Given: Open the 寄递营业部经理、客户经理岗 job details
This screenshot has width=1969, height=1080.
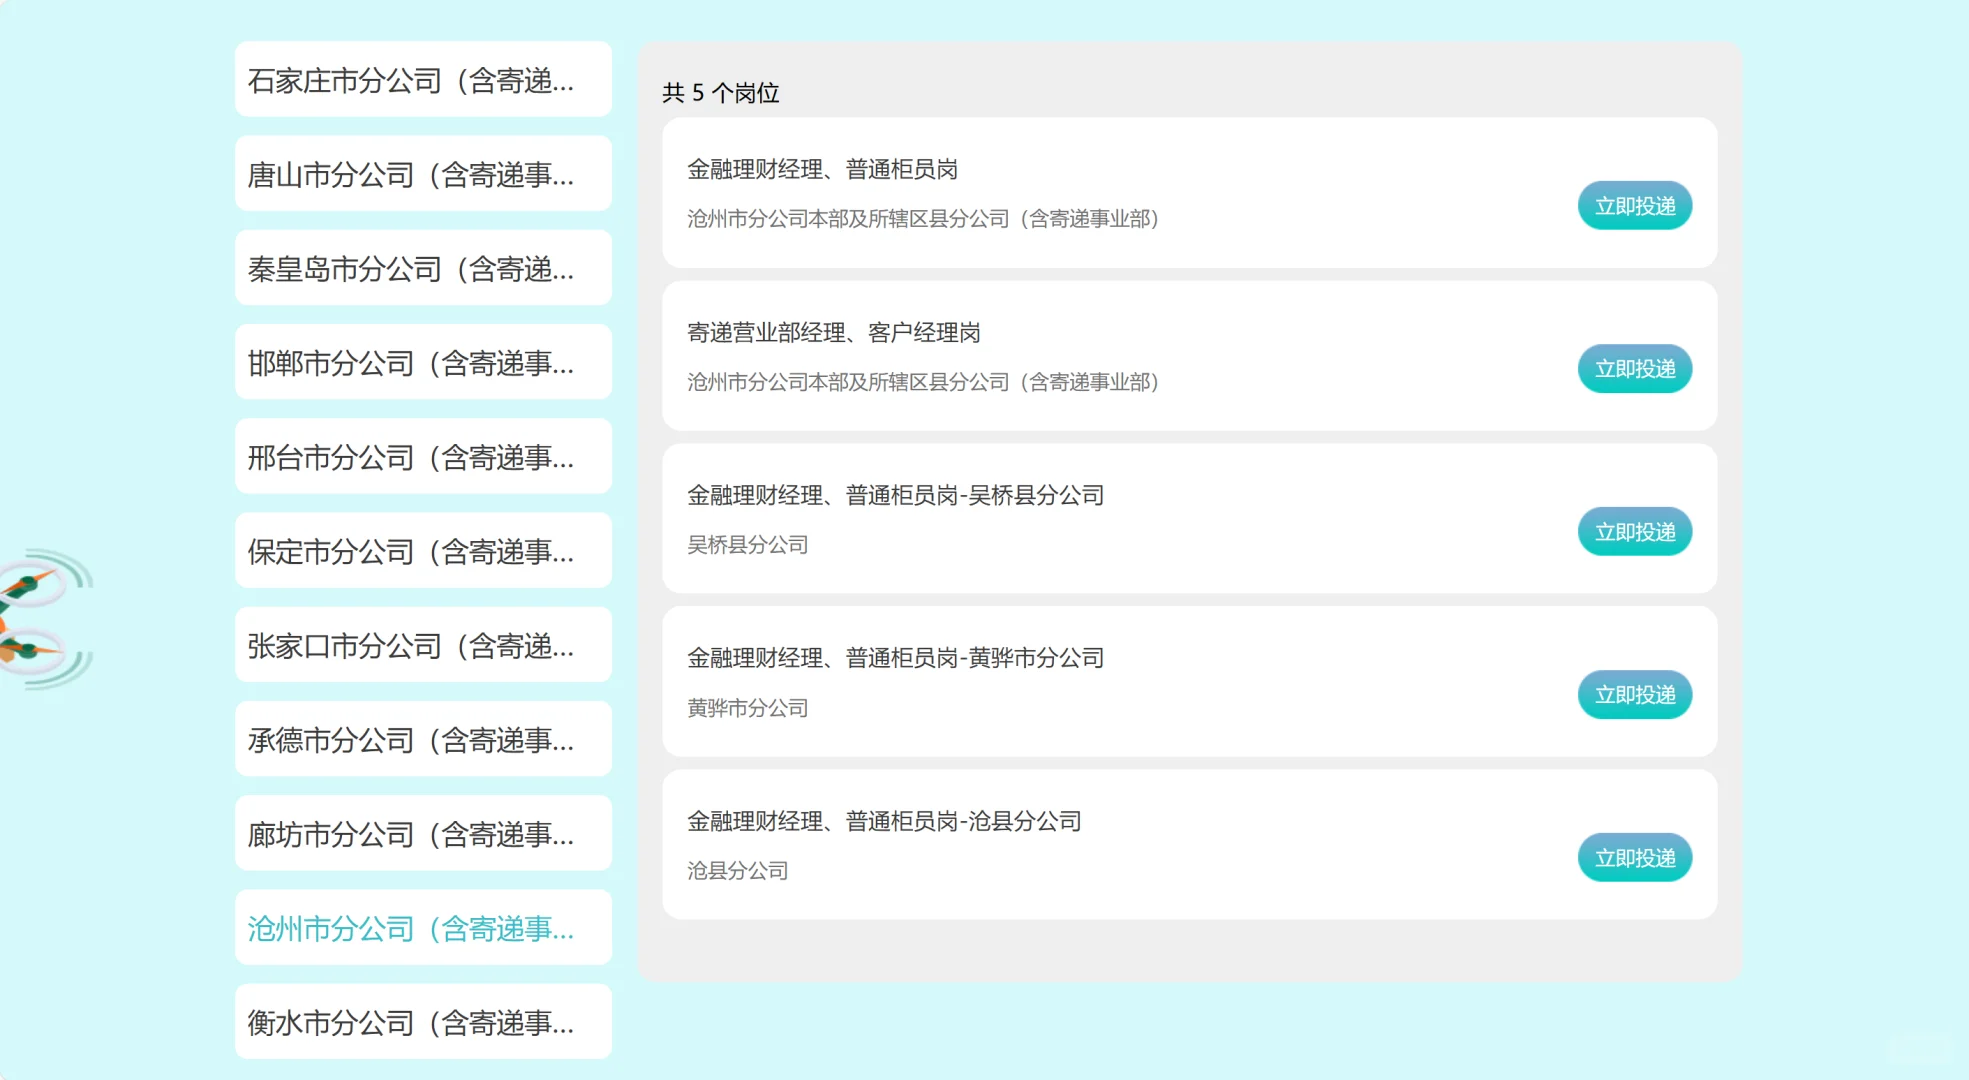Looking at the screenshot, I should pos(834,332).
